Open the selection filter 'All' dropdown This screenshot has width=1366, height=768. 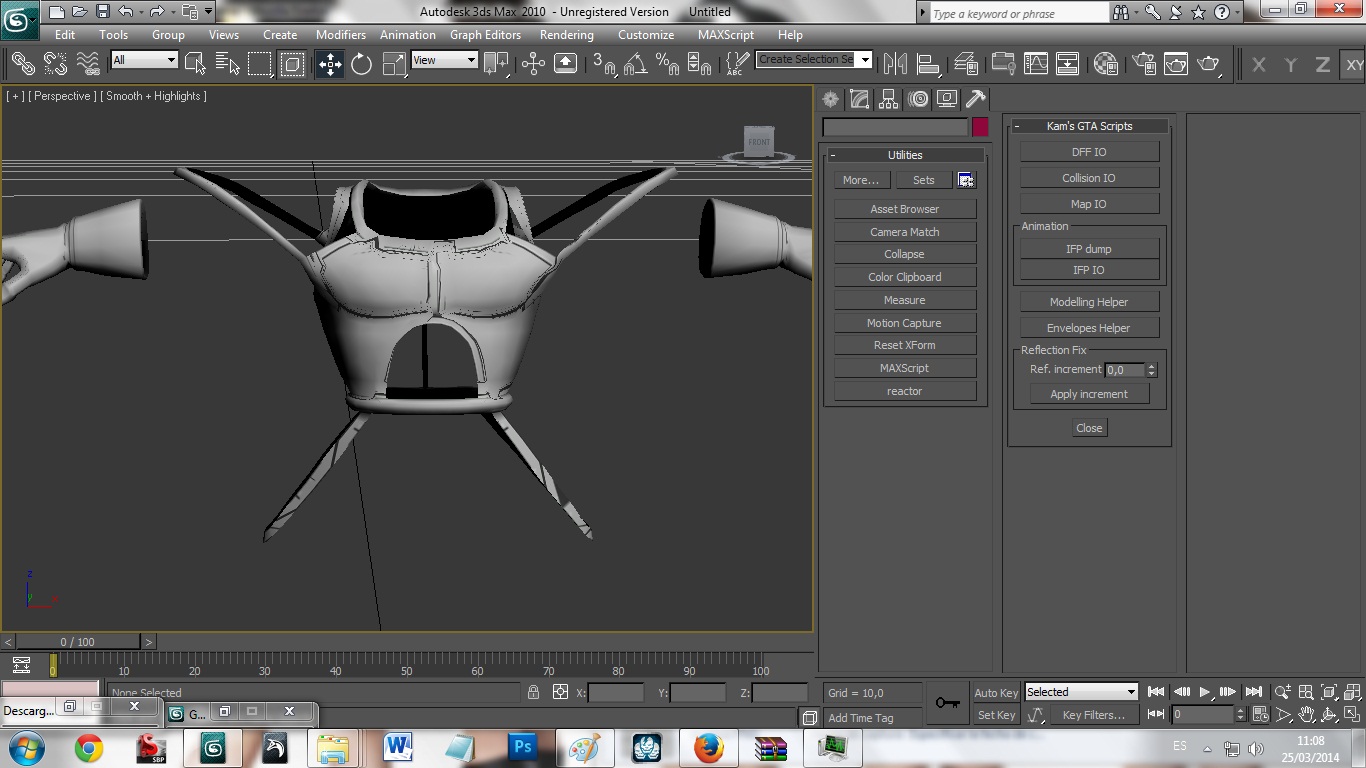pos(144,60)
